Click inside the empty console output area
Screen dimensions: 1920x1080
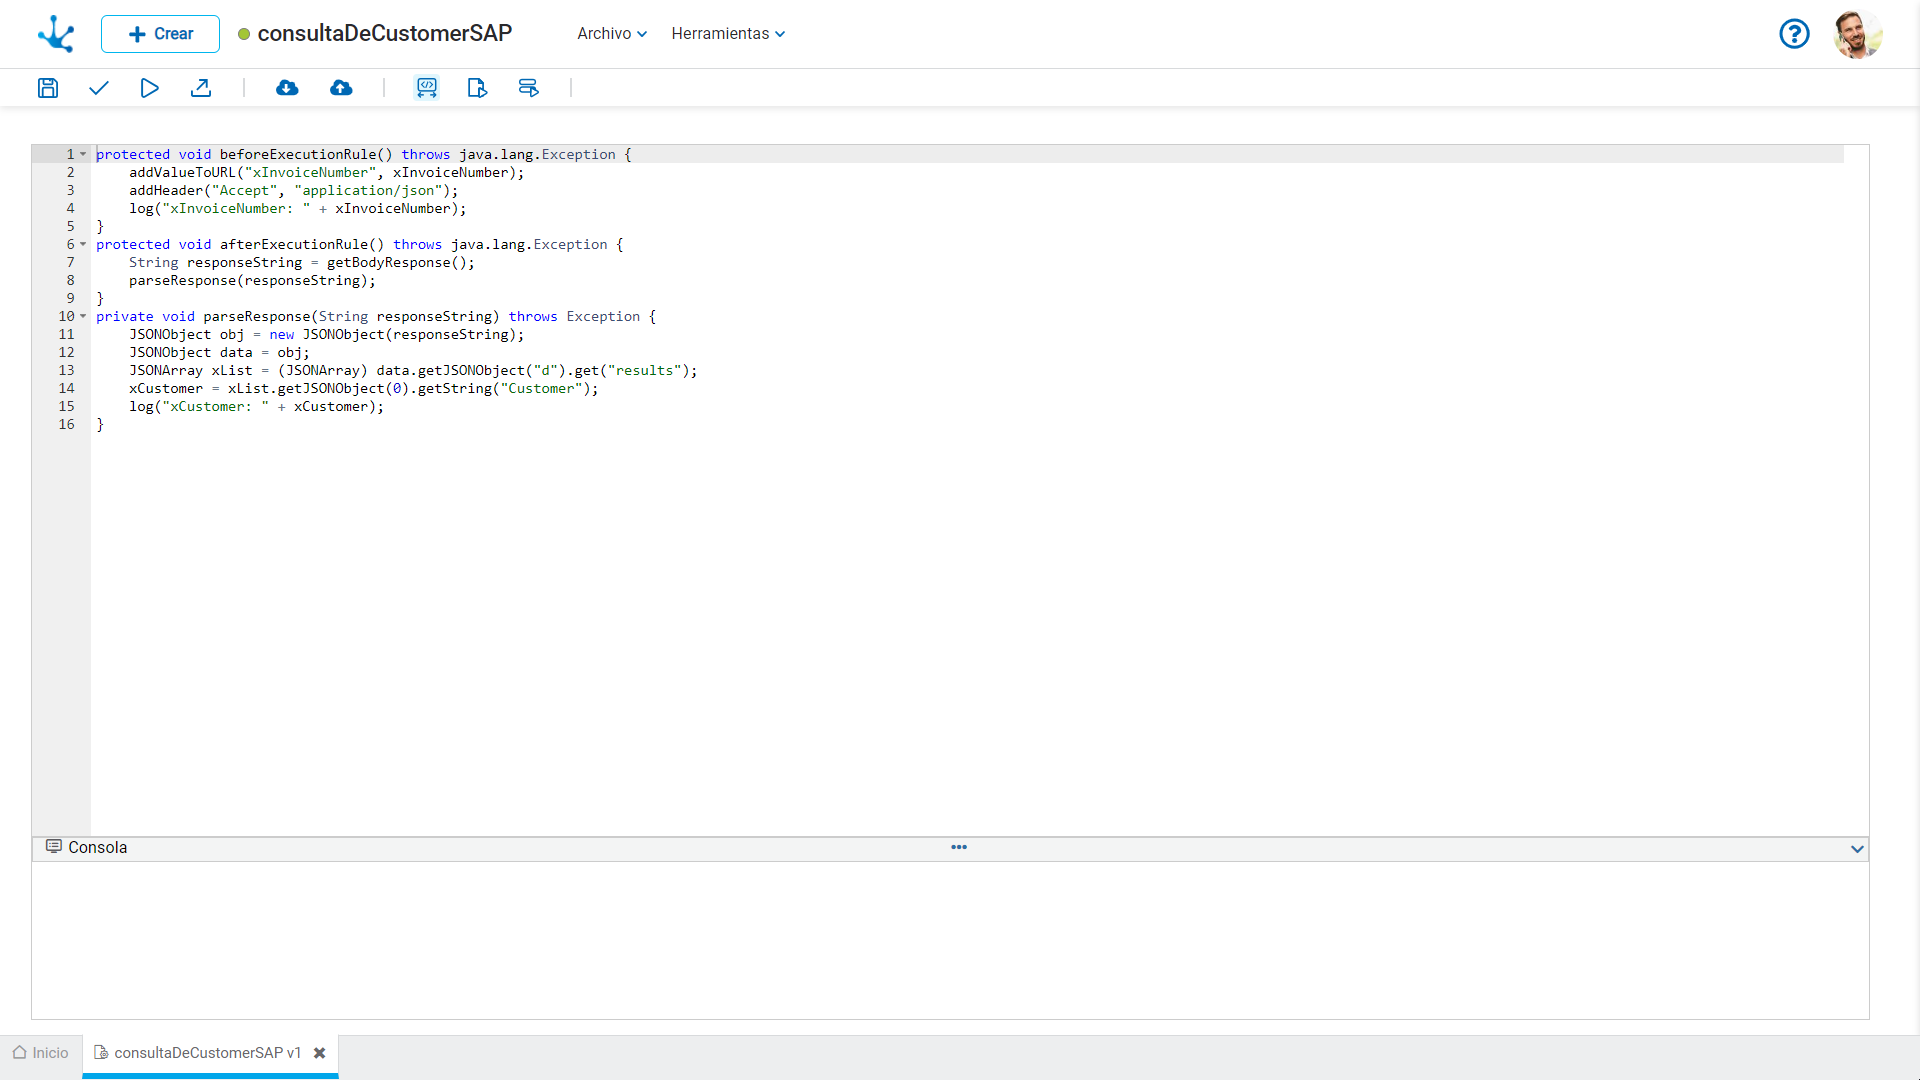coord(950,940)
